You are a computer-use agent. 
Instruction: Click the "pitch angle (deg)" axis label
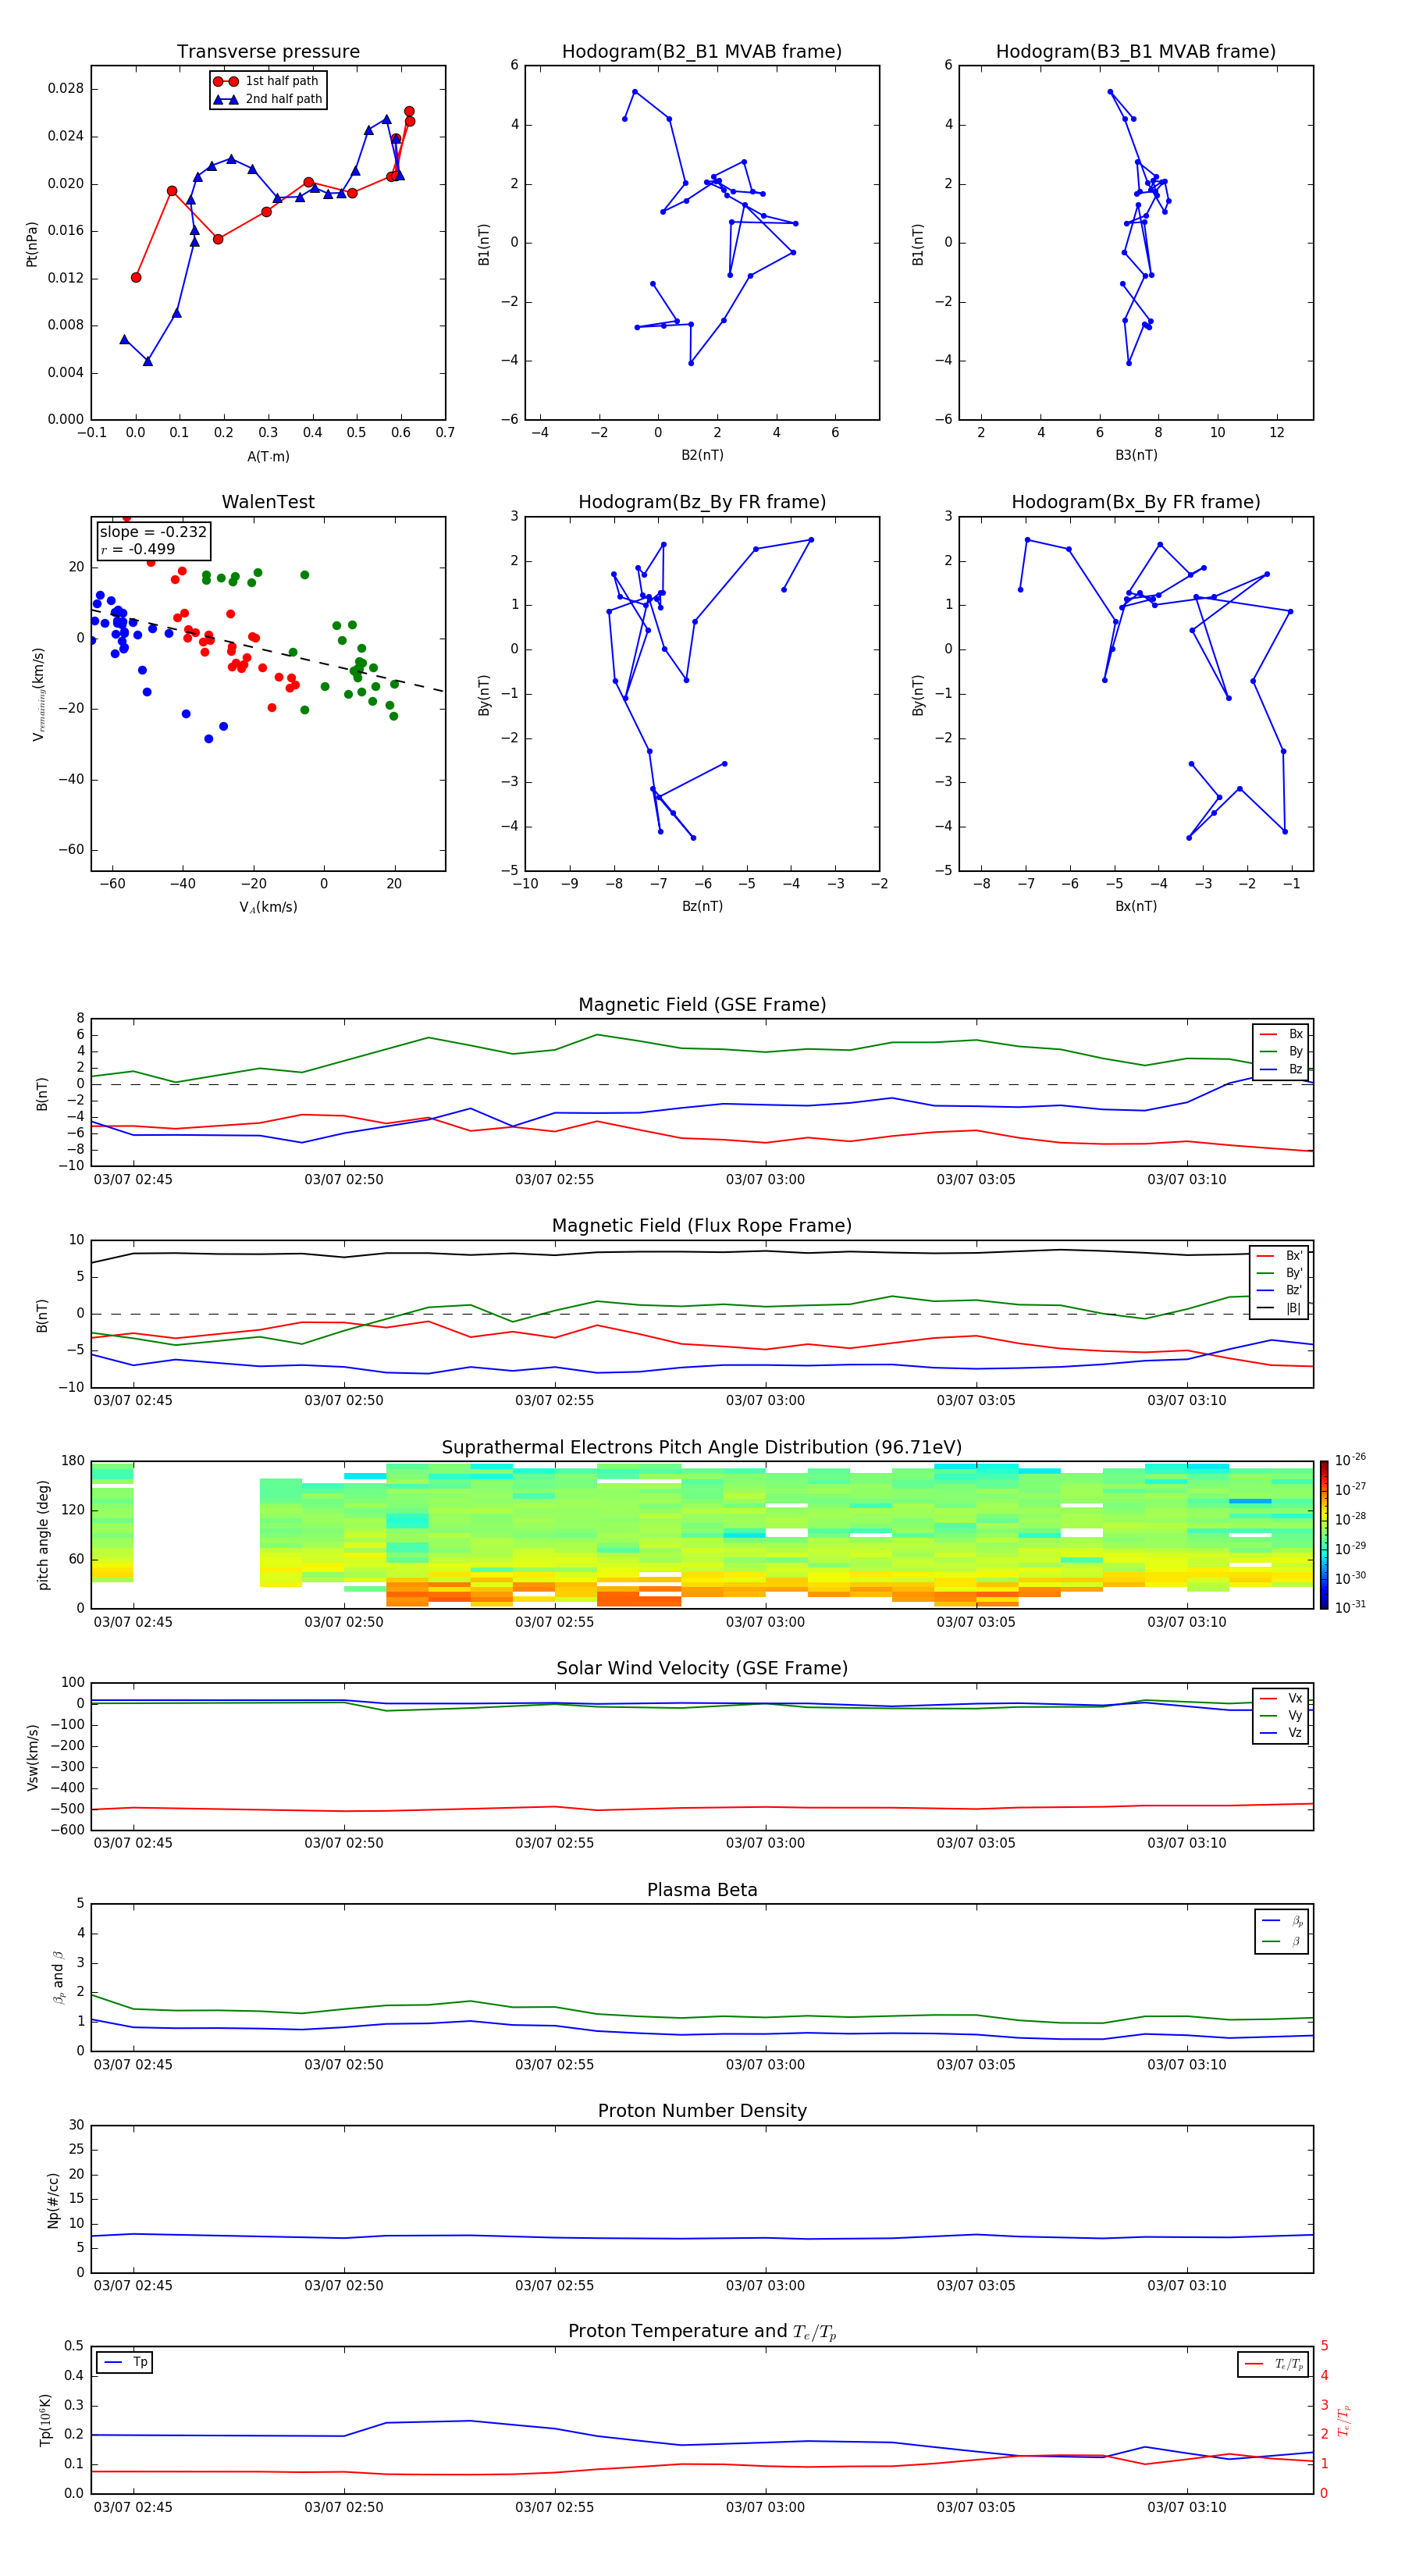point(43,1535)
